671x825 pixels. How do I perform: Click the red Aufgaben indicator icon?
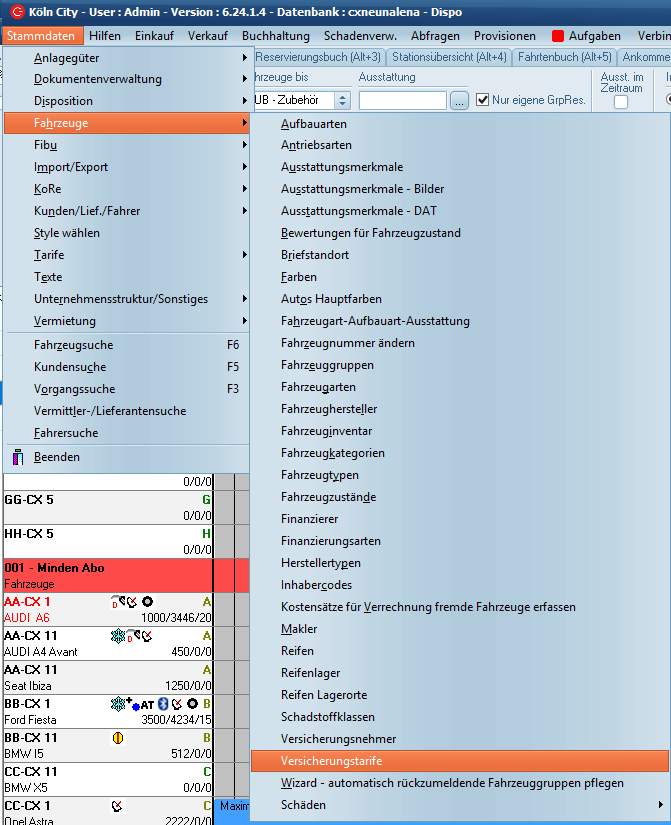click(558, 35)
